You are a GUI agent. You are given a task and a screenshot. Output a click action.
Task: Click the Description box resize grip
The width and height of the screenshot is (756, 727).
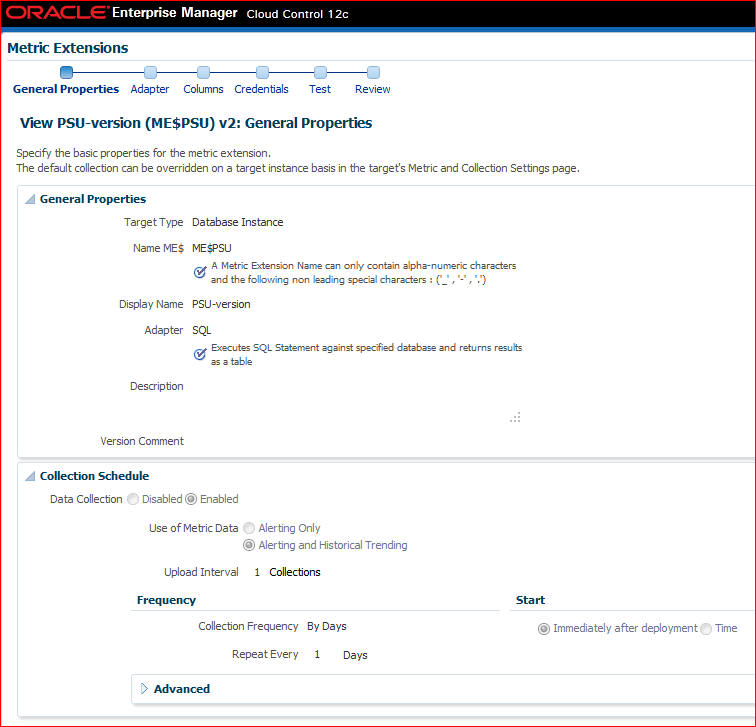click(515, 417)
